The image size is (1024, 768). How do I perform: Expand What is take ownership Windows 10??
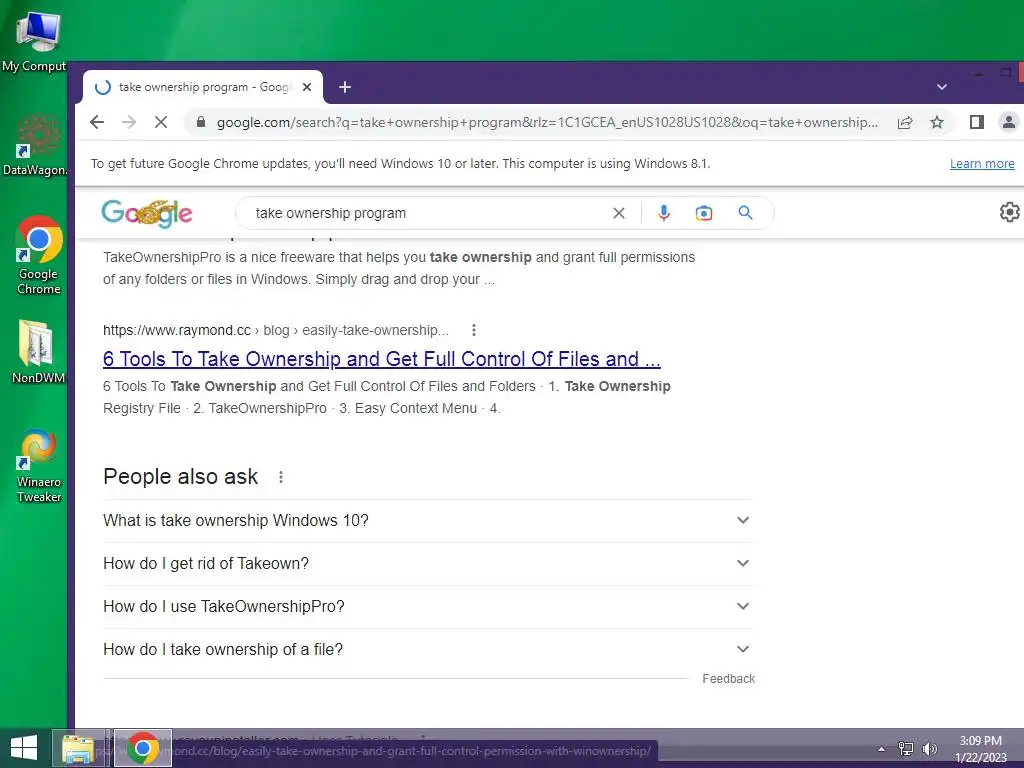pos(428,520)
